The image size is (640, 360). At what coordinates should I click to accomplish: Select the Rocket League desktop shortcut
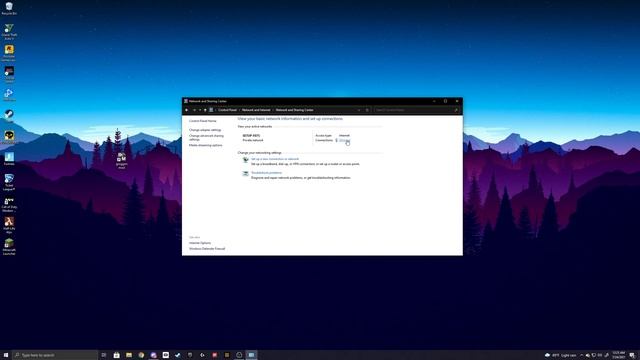tap(9, 182)
